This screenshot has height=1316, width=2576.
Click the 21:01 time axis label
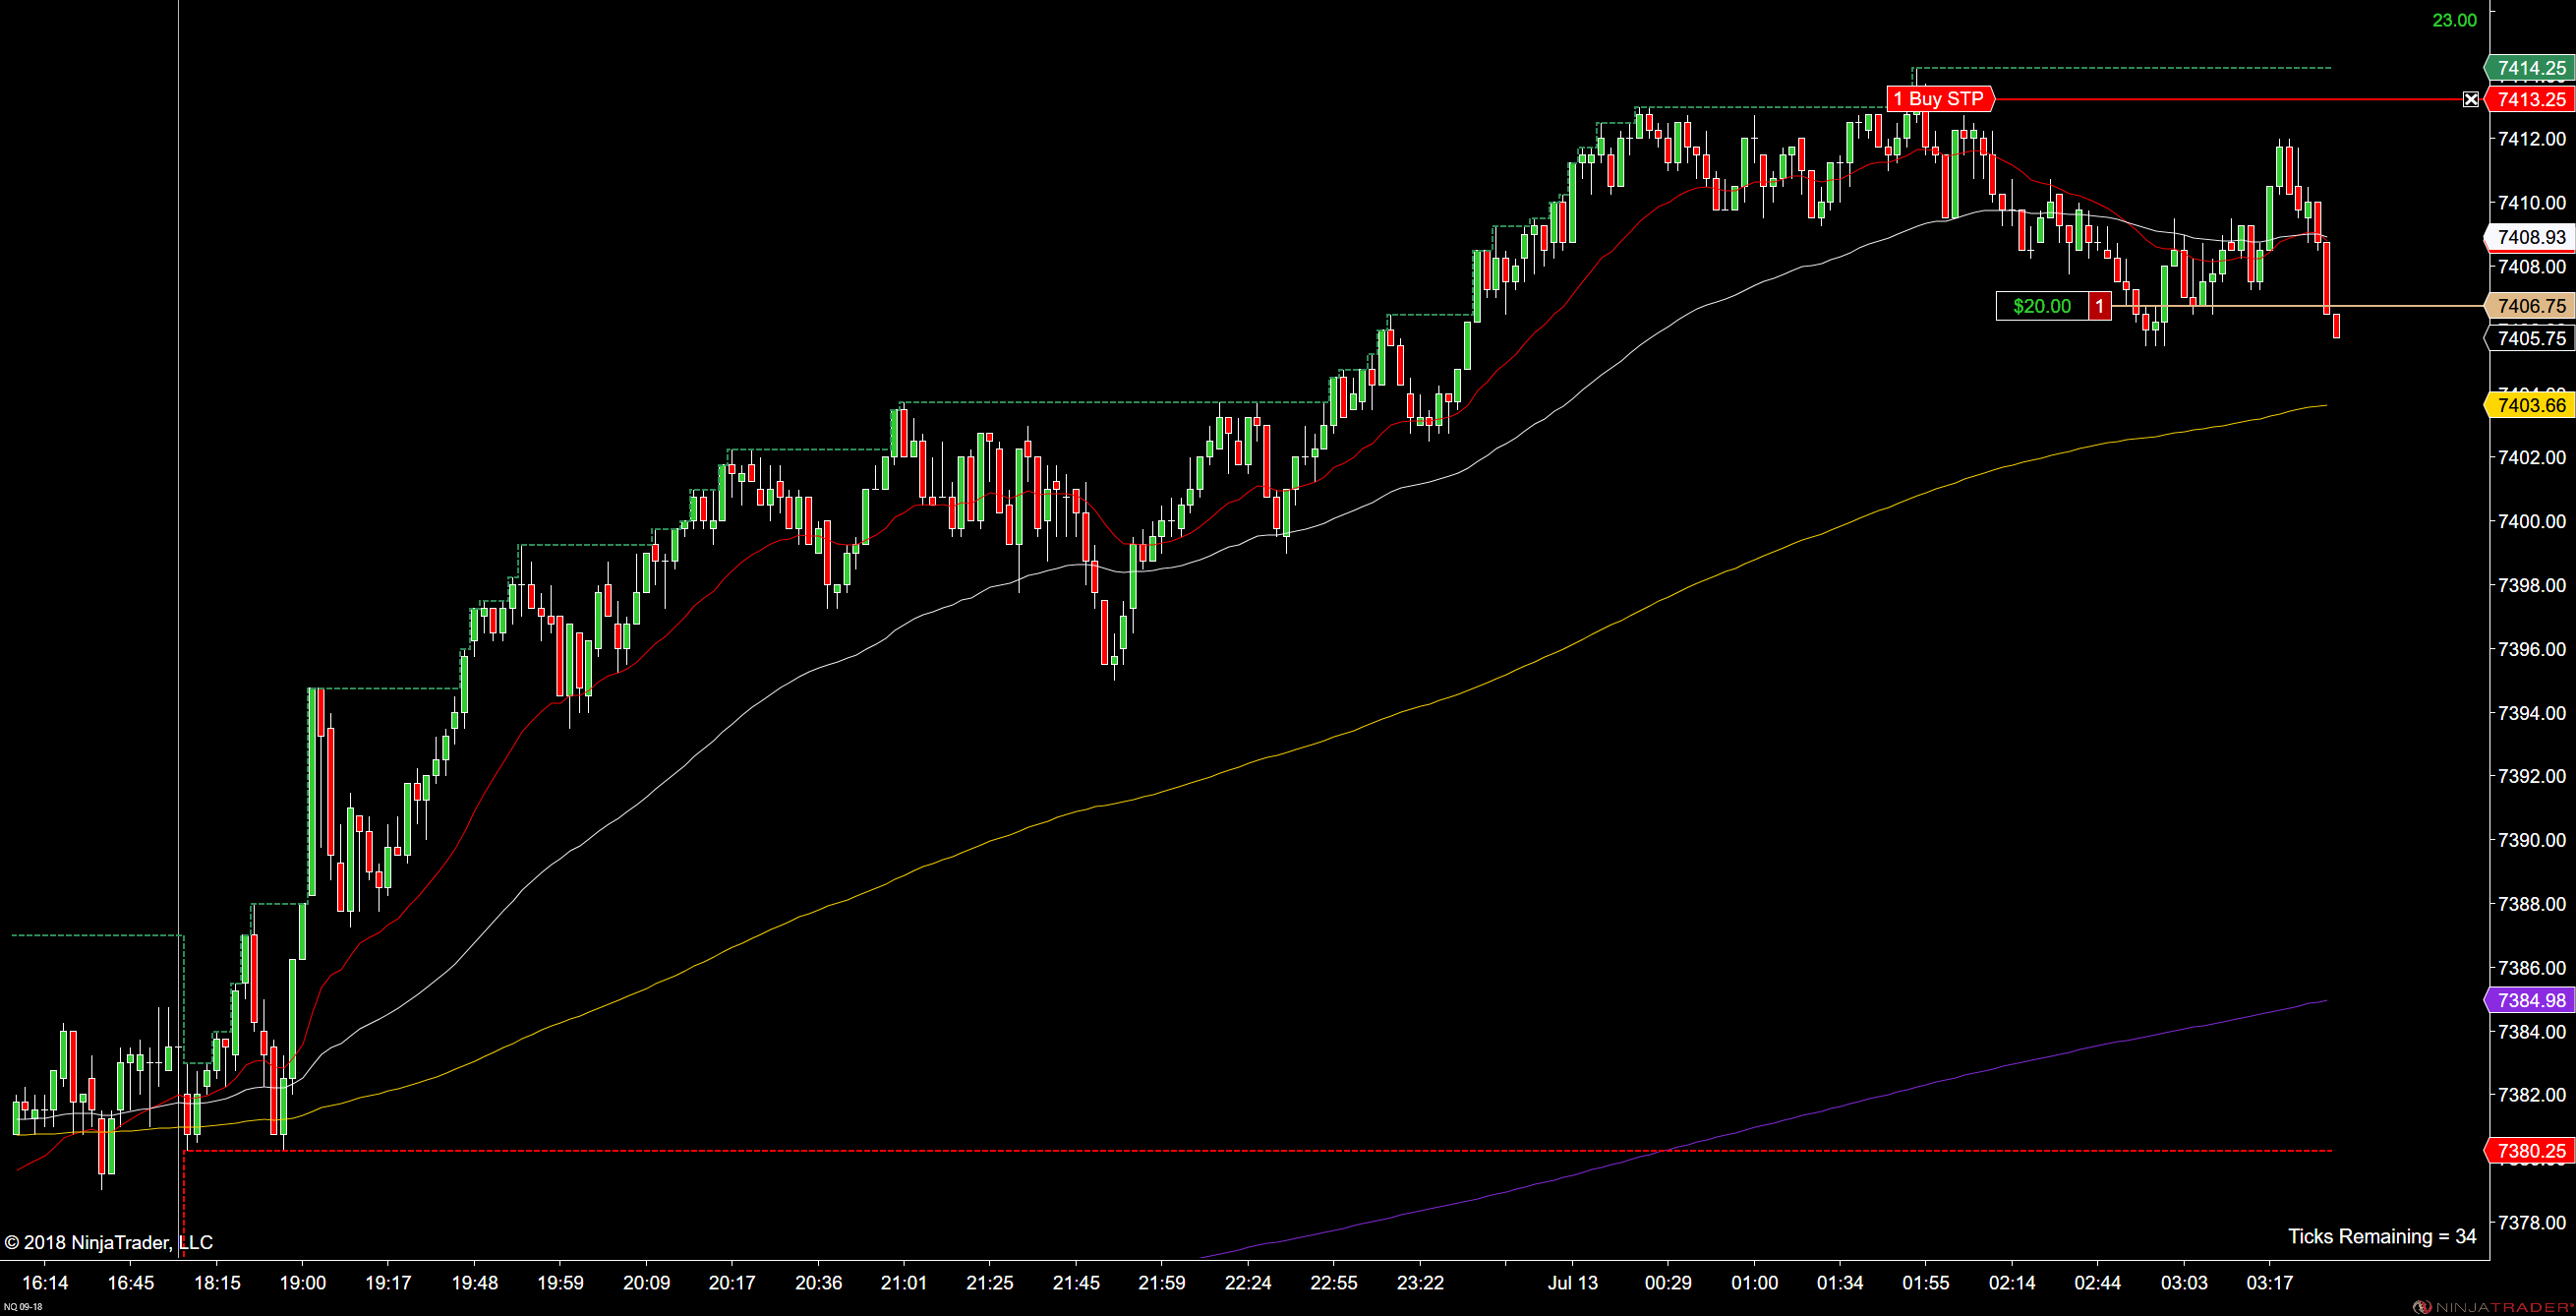coord(904,1282)
